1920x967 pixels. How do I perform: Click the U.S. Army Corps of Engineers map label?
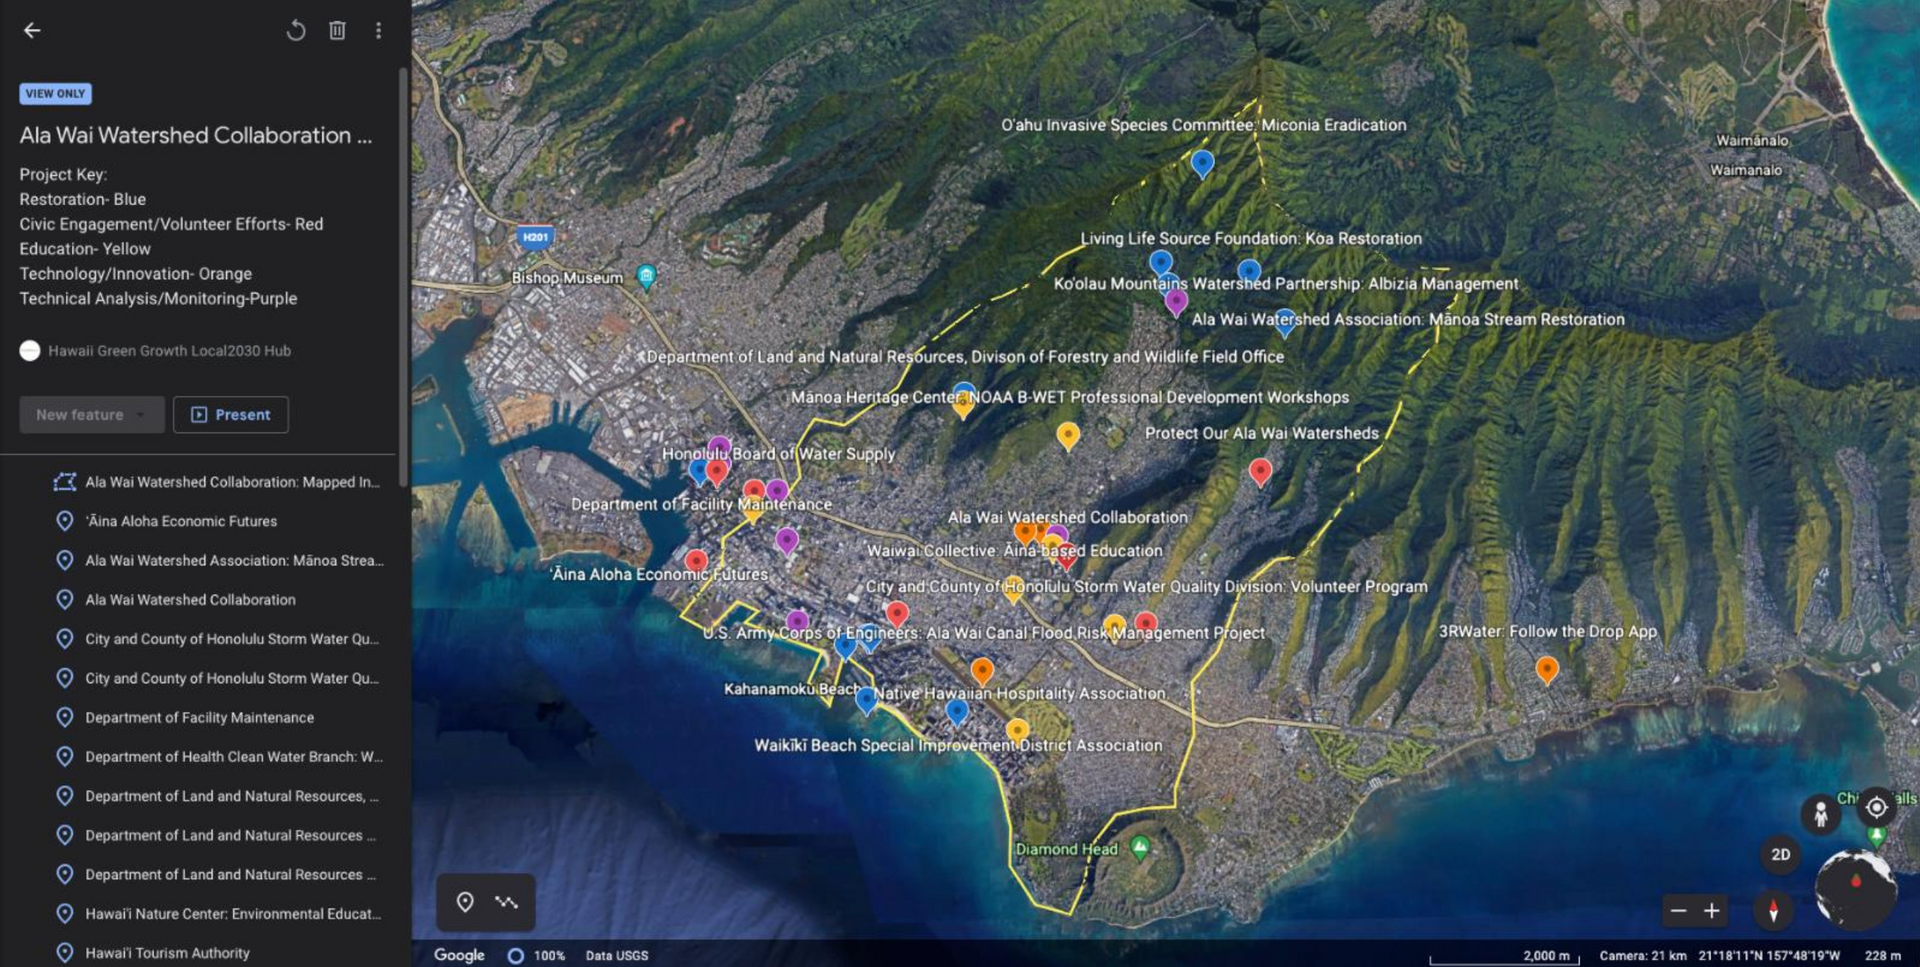pos(983,633)
